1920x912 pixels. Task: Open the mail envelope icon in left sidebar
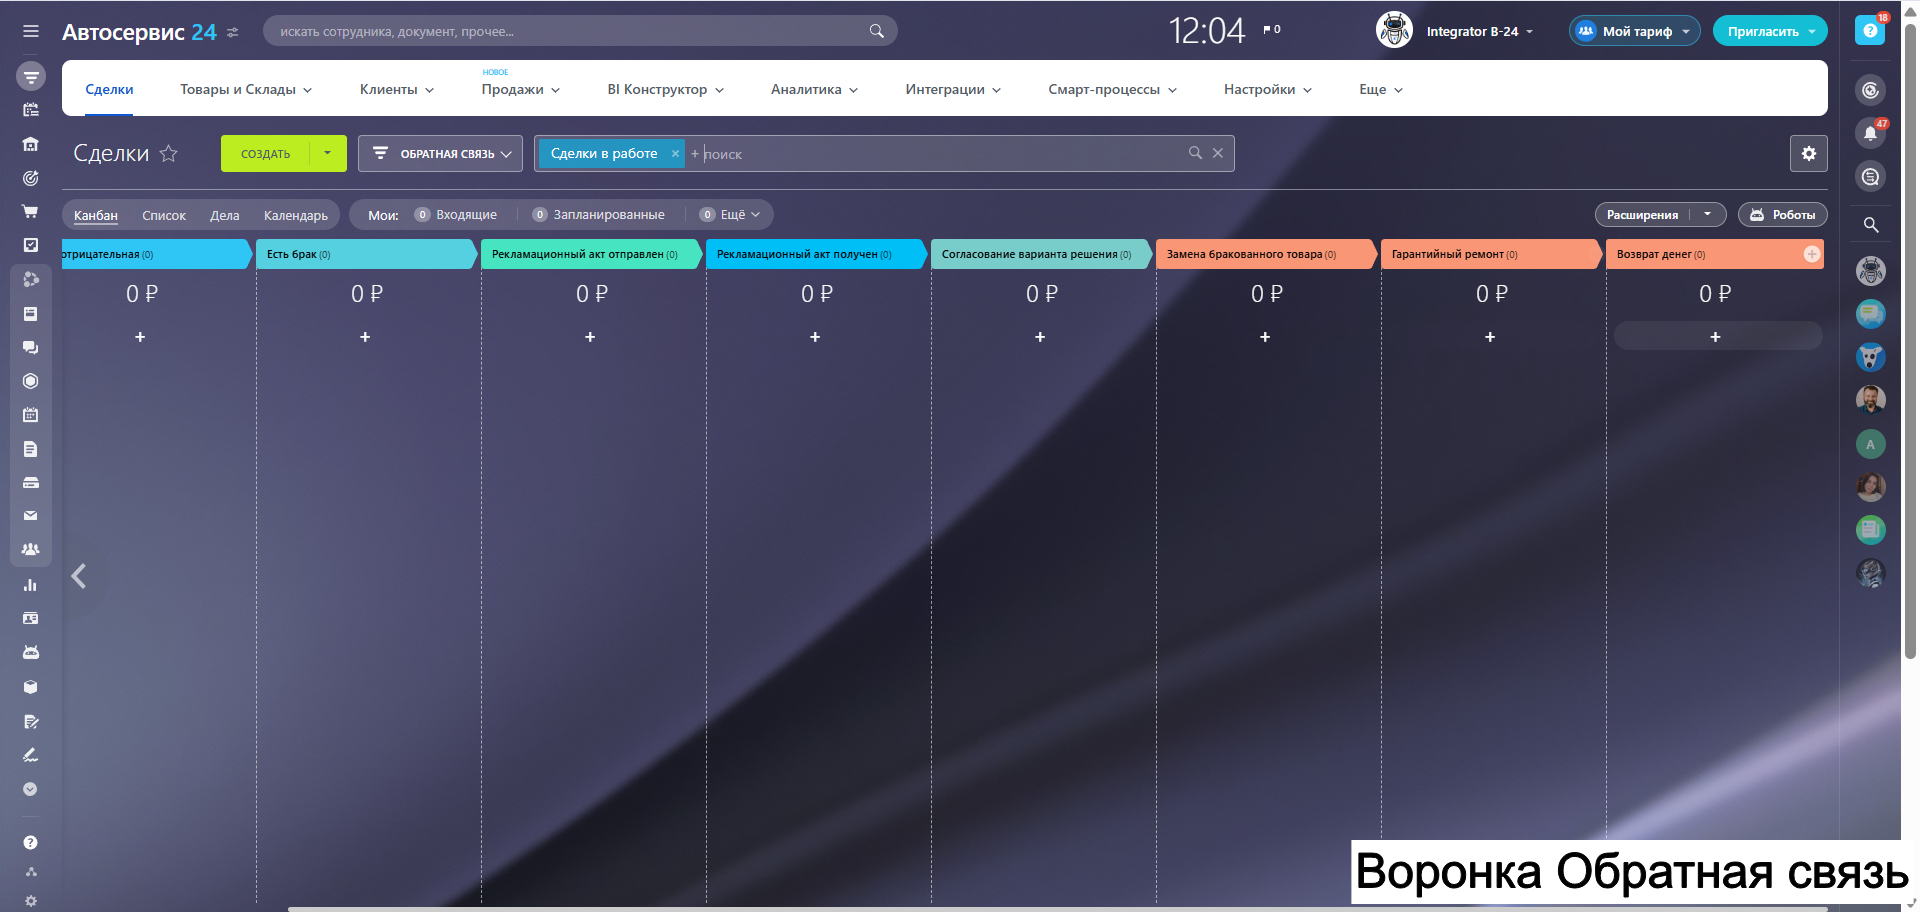[31, 516]
